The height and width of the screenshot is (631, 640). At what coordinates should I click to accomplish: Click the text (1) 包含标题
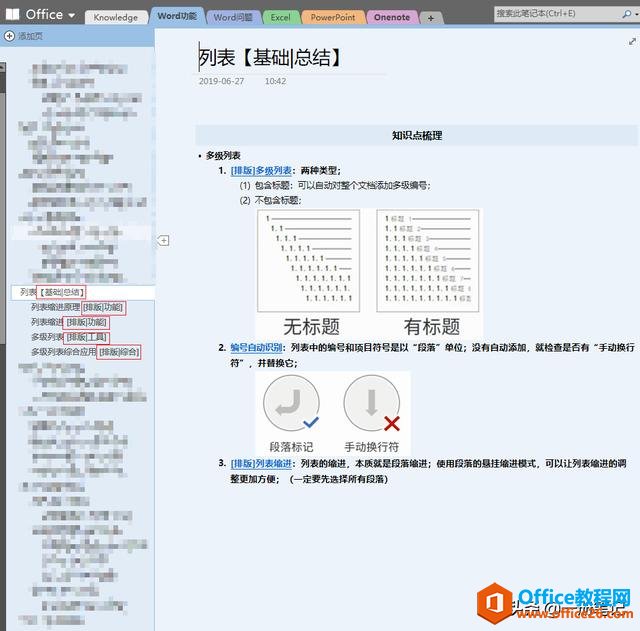point(266,185)
